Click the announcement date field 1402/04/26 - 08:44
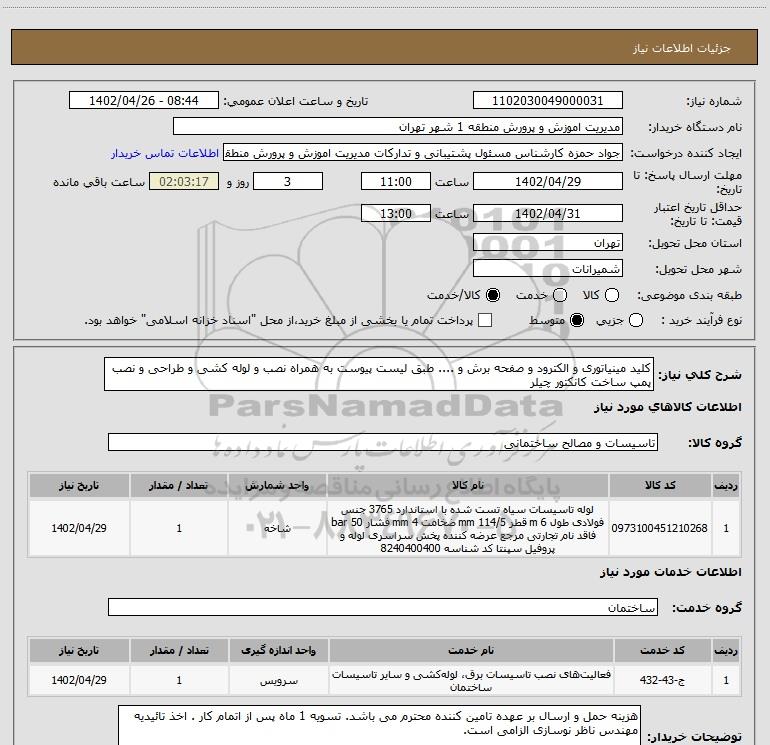 143,101
